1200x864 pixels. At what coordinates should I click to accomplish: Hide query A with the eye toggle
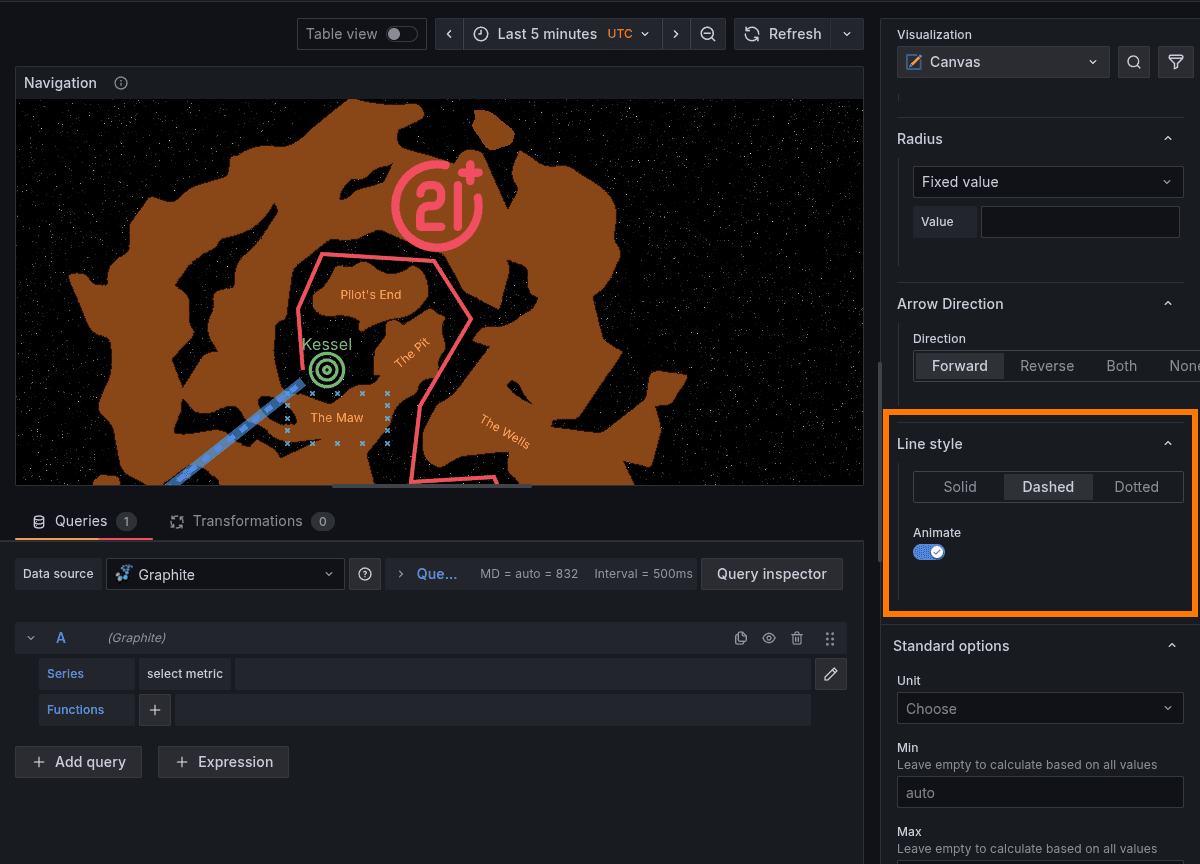pos(768,637)
